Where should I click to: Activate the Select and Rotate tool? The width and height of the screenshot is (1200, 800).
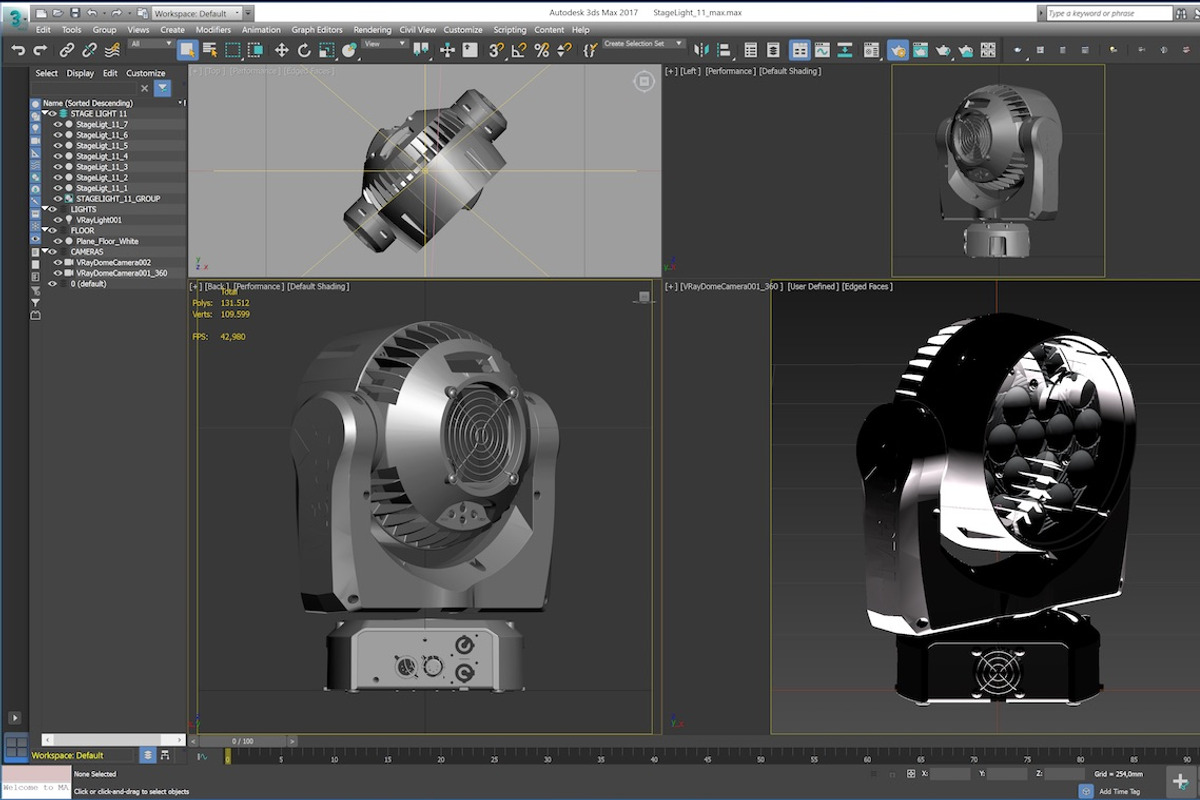point(304,50)
